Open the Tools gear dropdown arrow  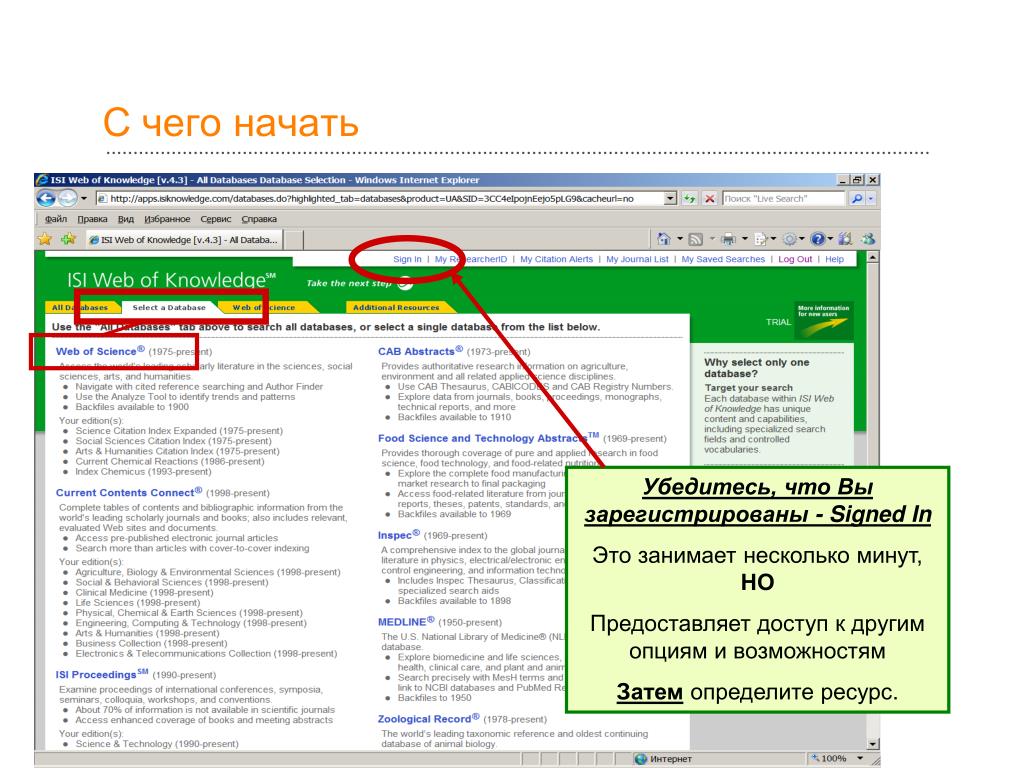802,239
